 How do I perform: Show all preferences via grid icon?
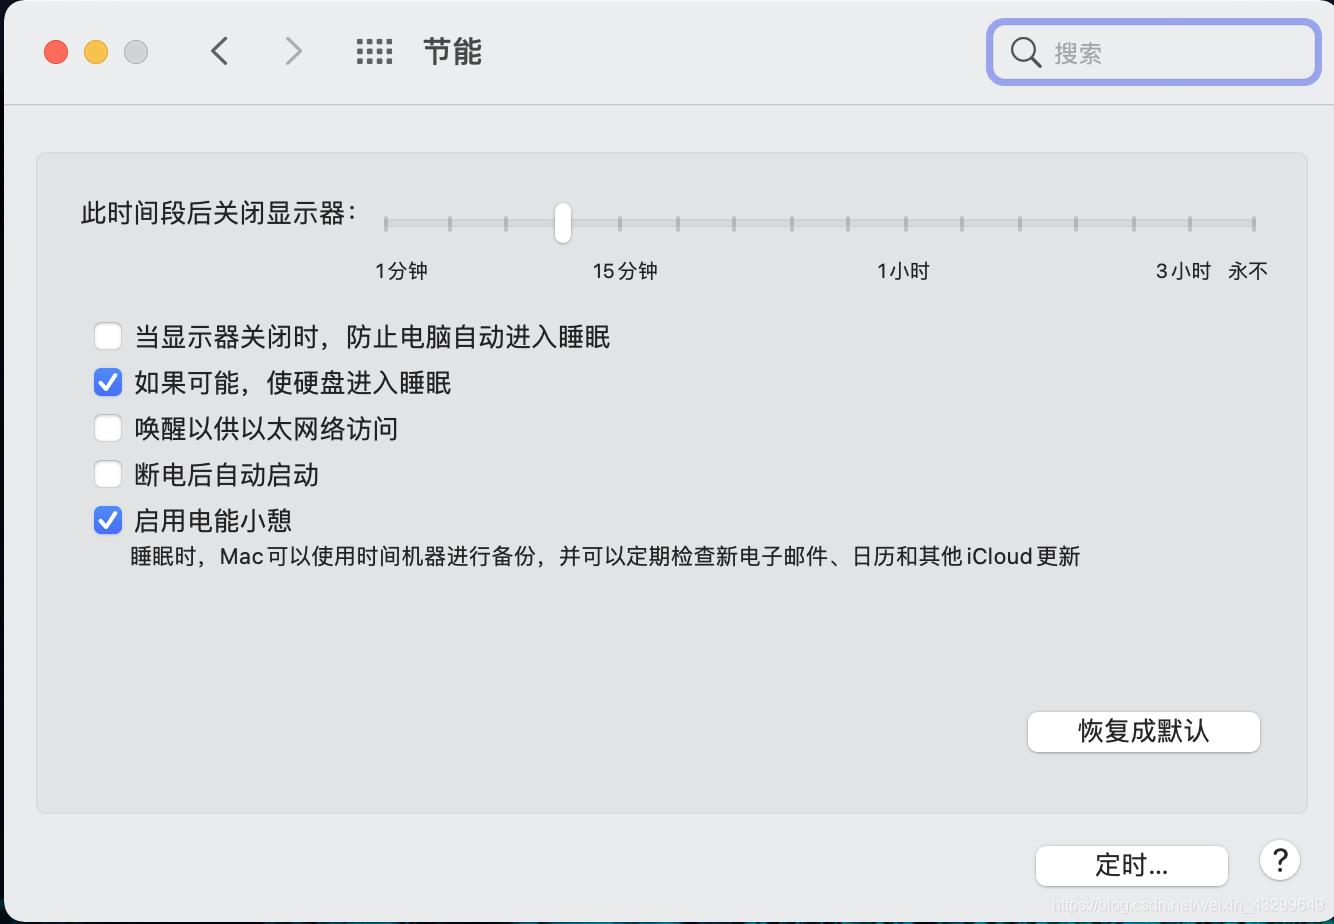click(375, 52)
